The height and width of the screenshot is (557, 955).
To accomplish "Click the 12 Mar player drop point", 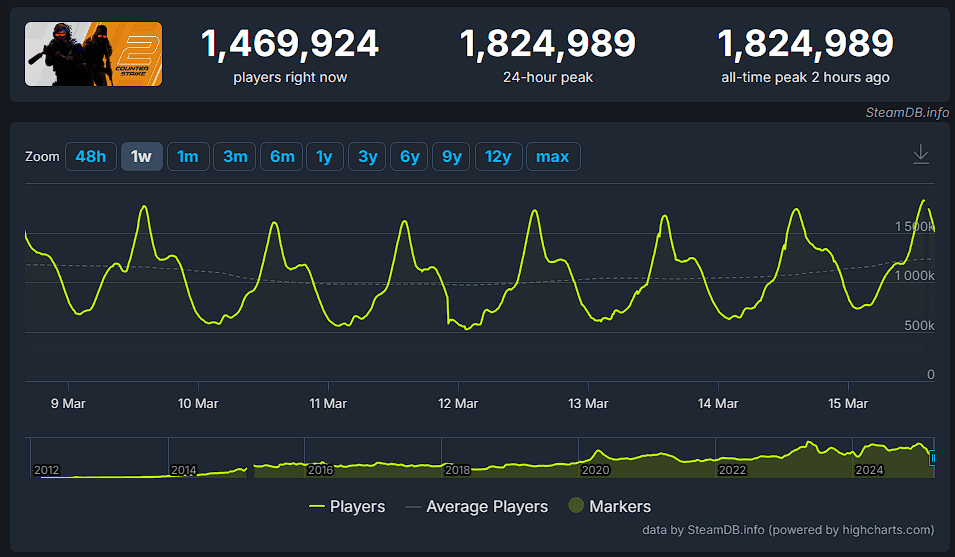I will coord(447,320).
